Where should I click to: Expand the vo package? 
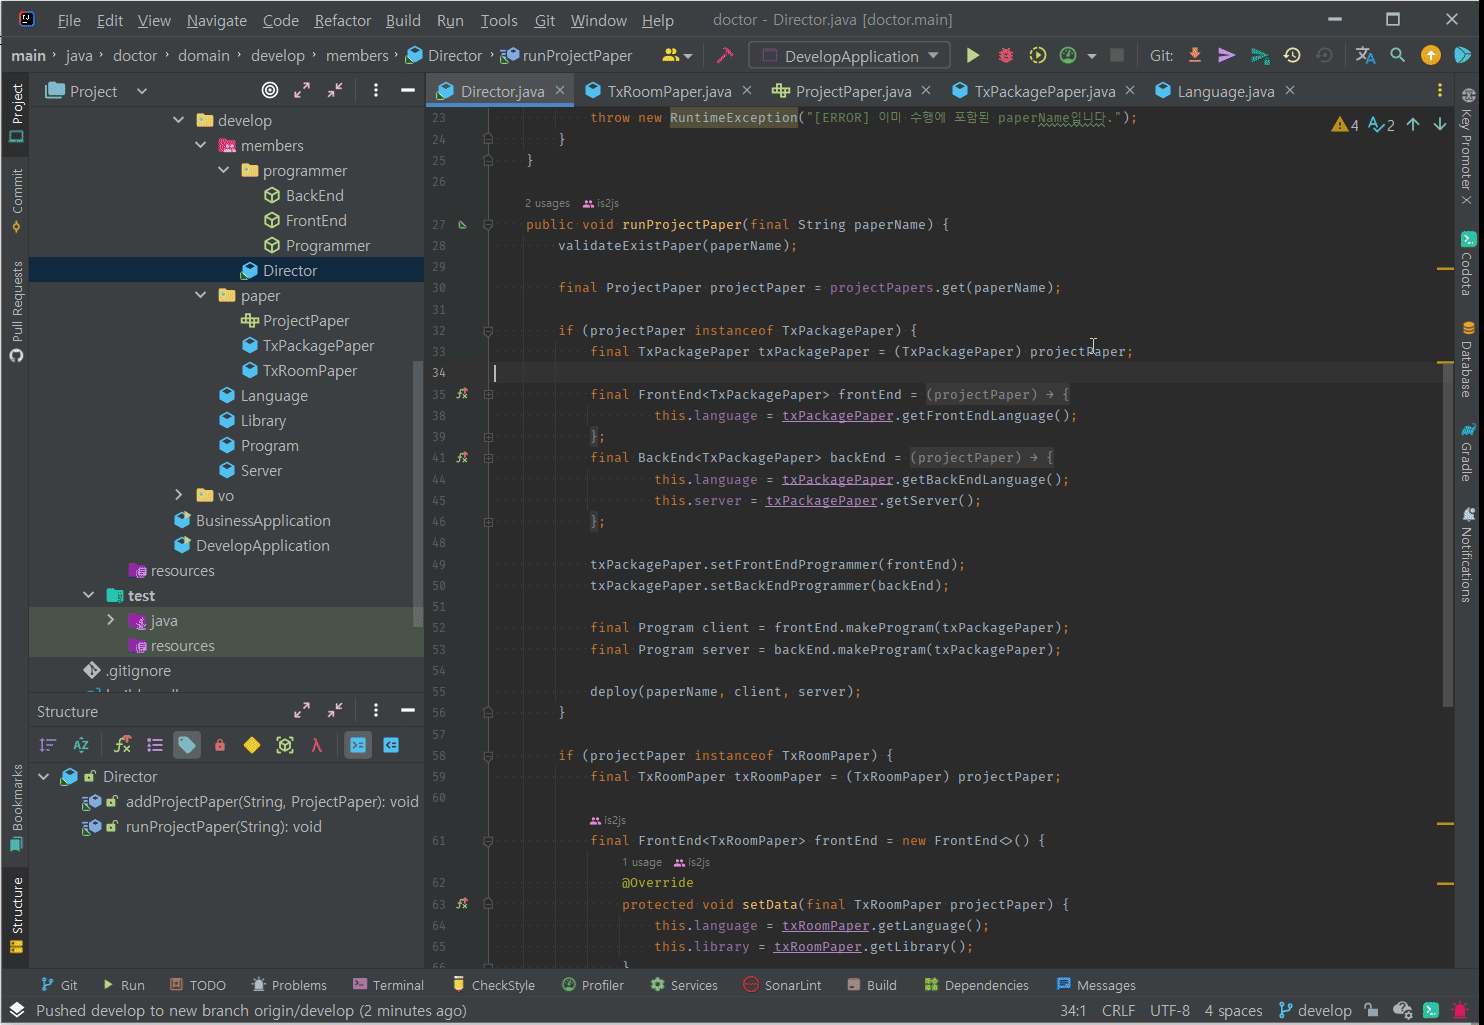coord(179,495)
